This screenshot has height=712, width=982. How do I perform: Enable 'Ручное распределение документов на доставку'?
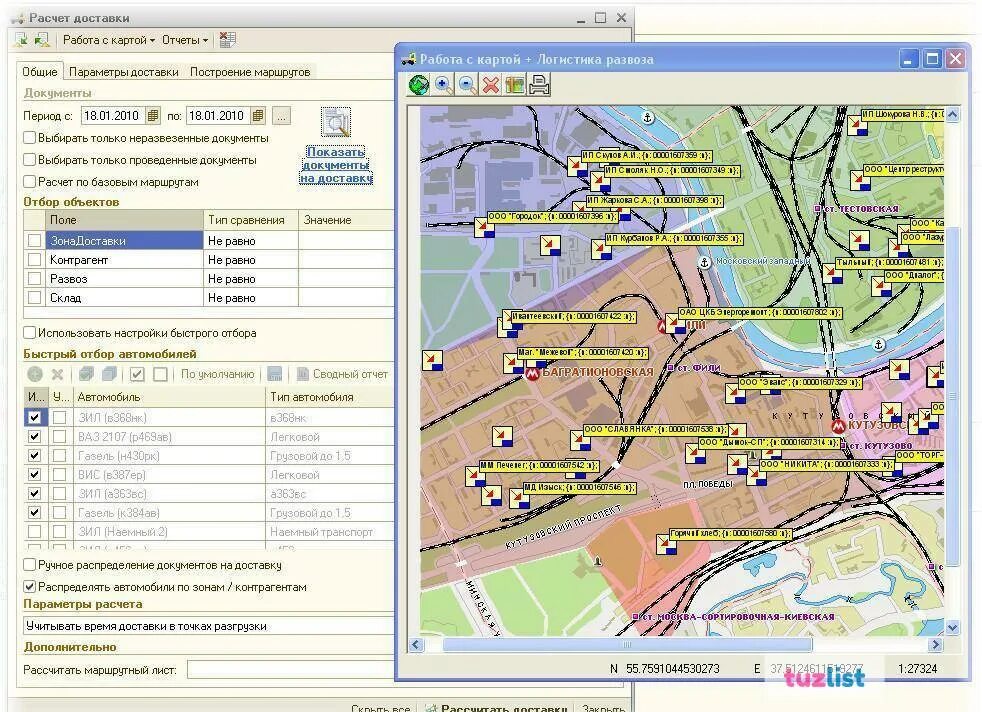(29, 565)
